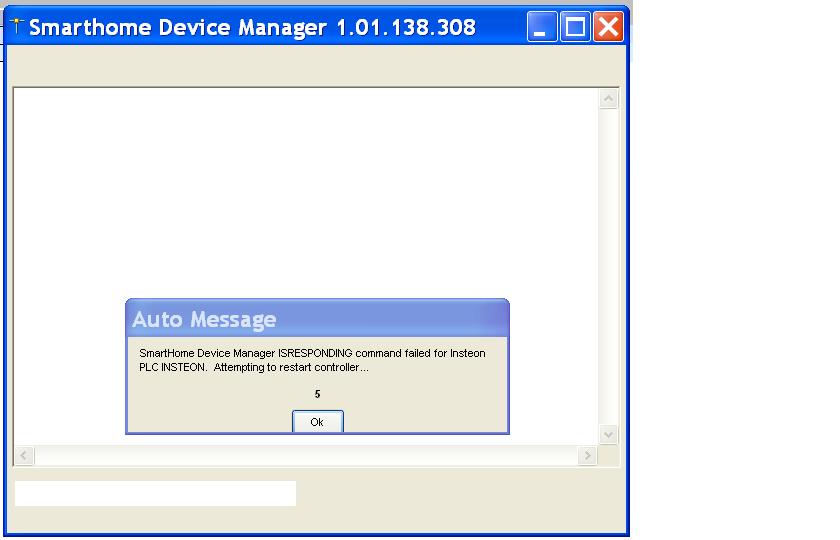Click the Smarthome Device Manager title bar icon
840x540 pixels.
17,26
